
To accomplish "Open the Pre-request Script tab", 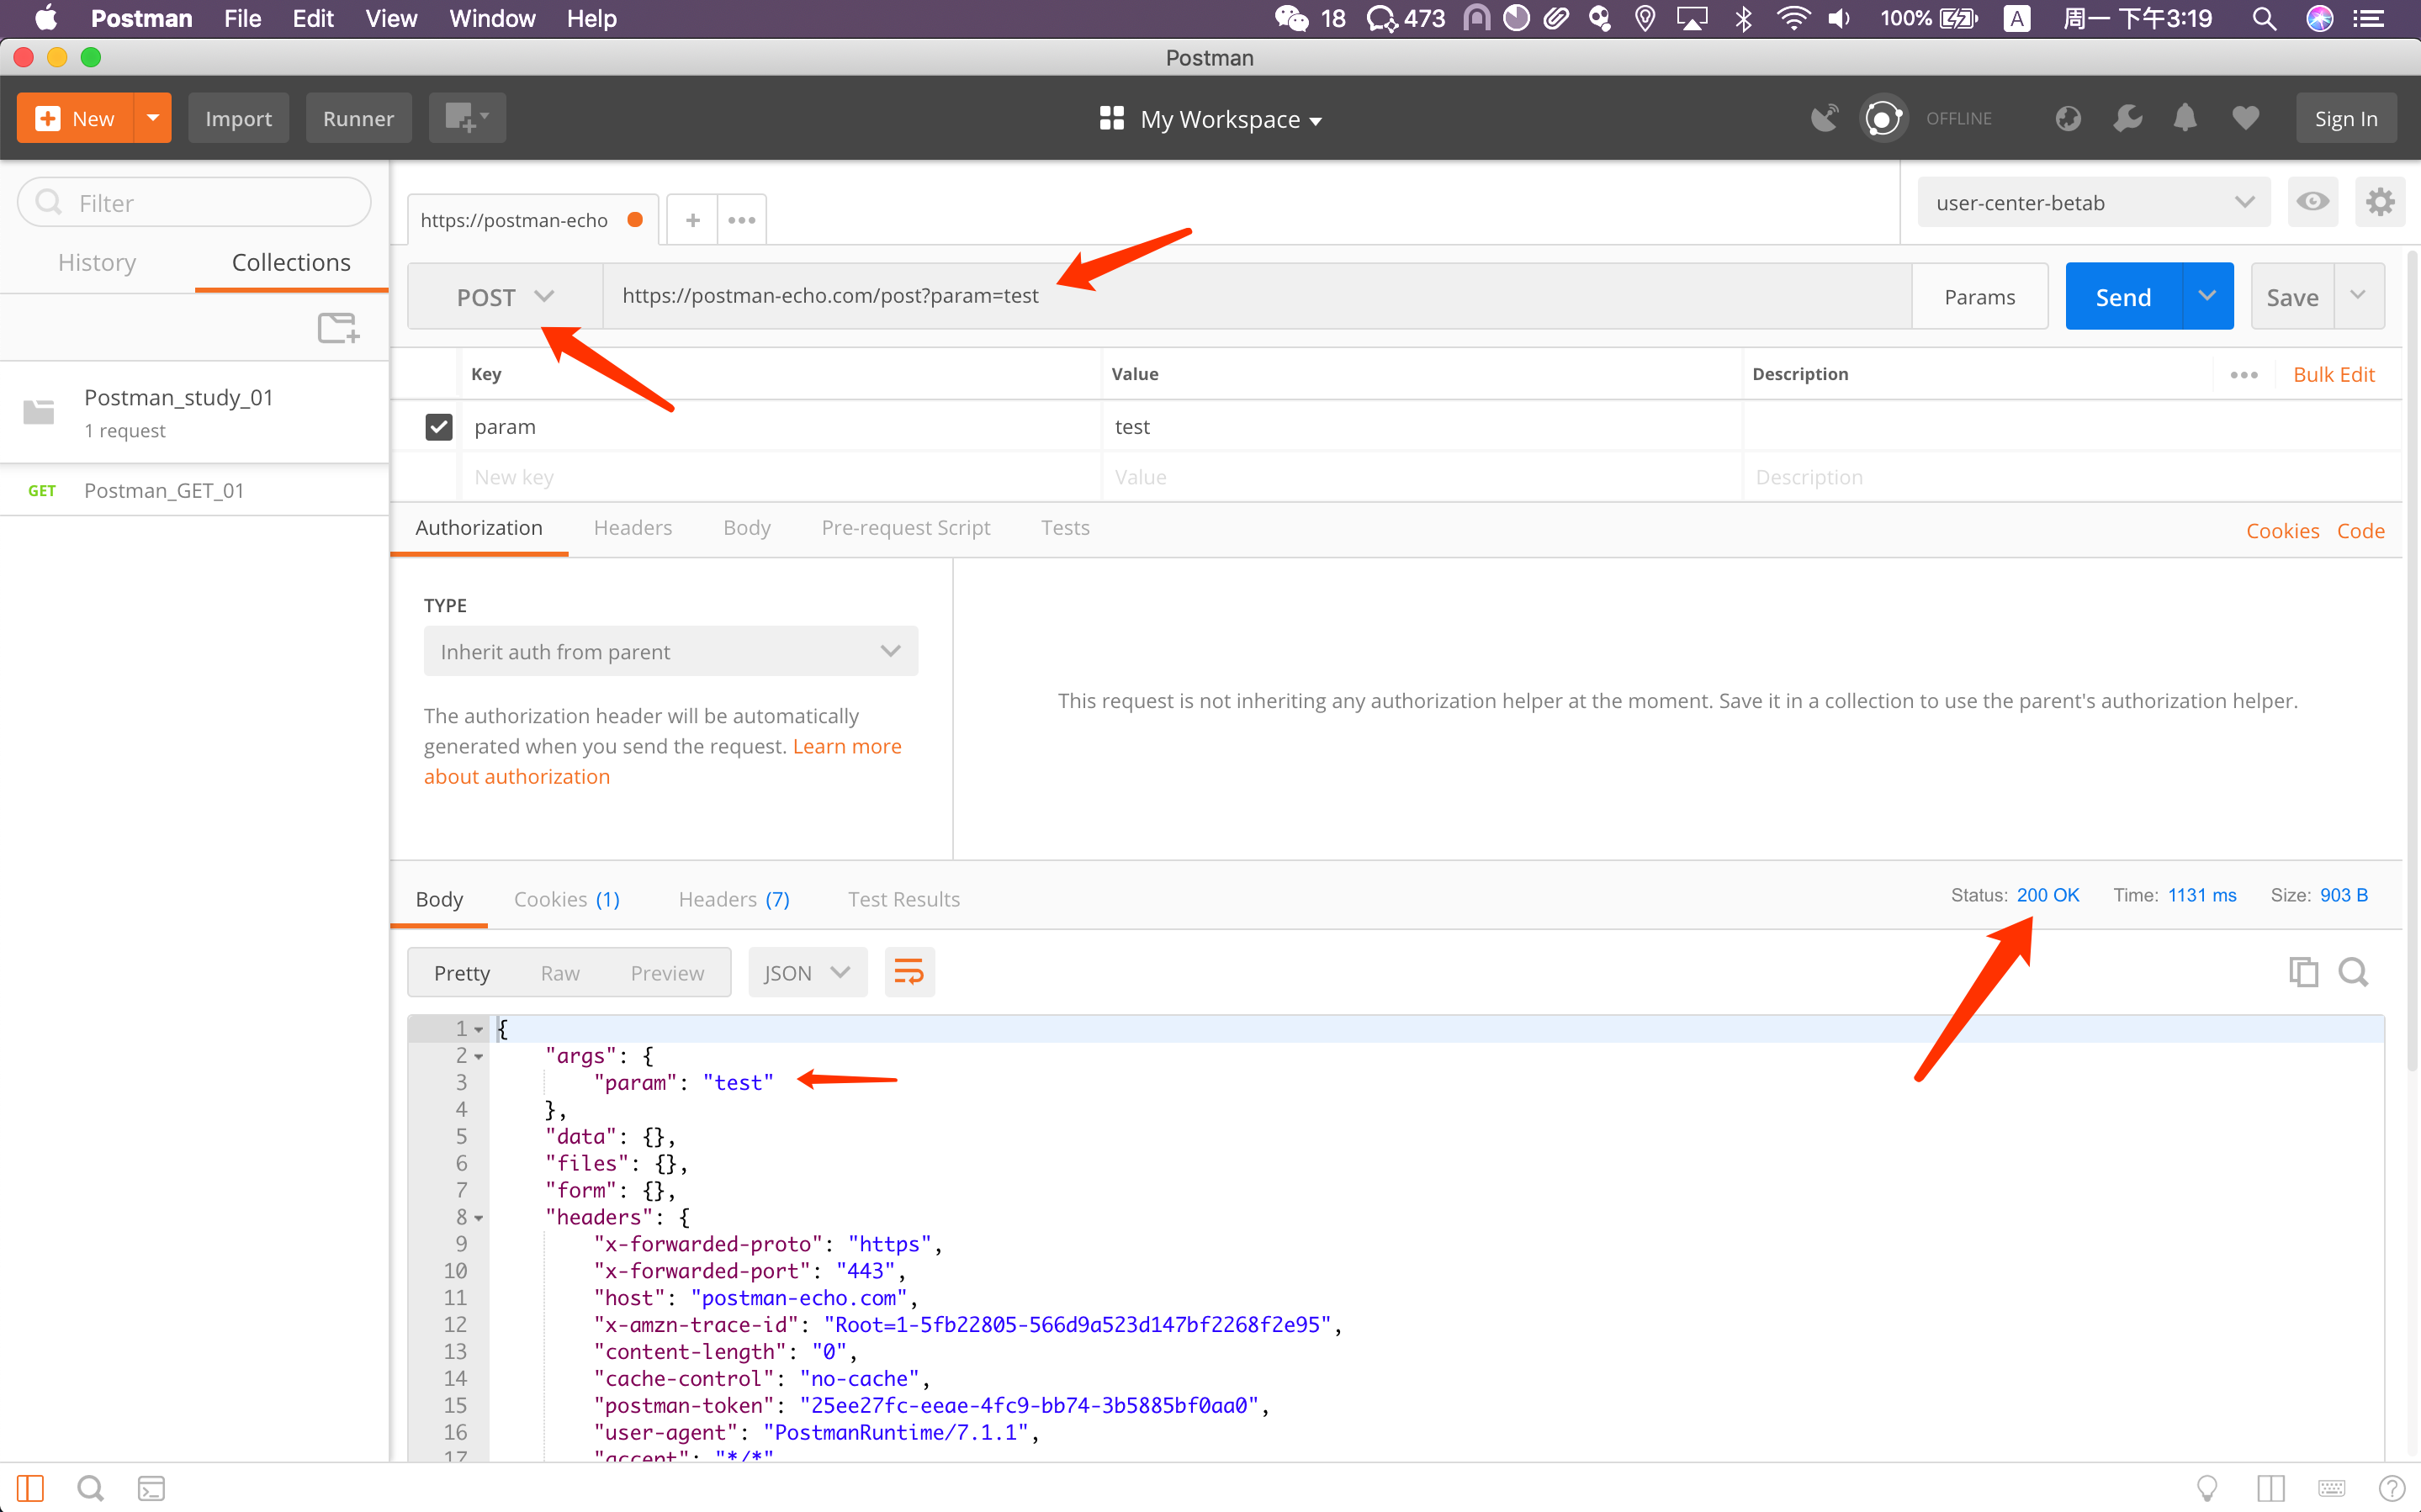I will (906, 528).
